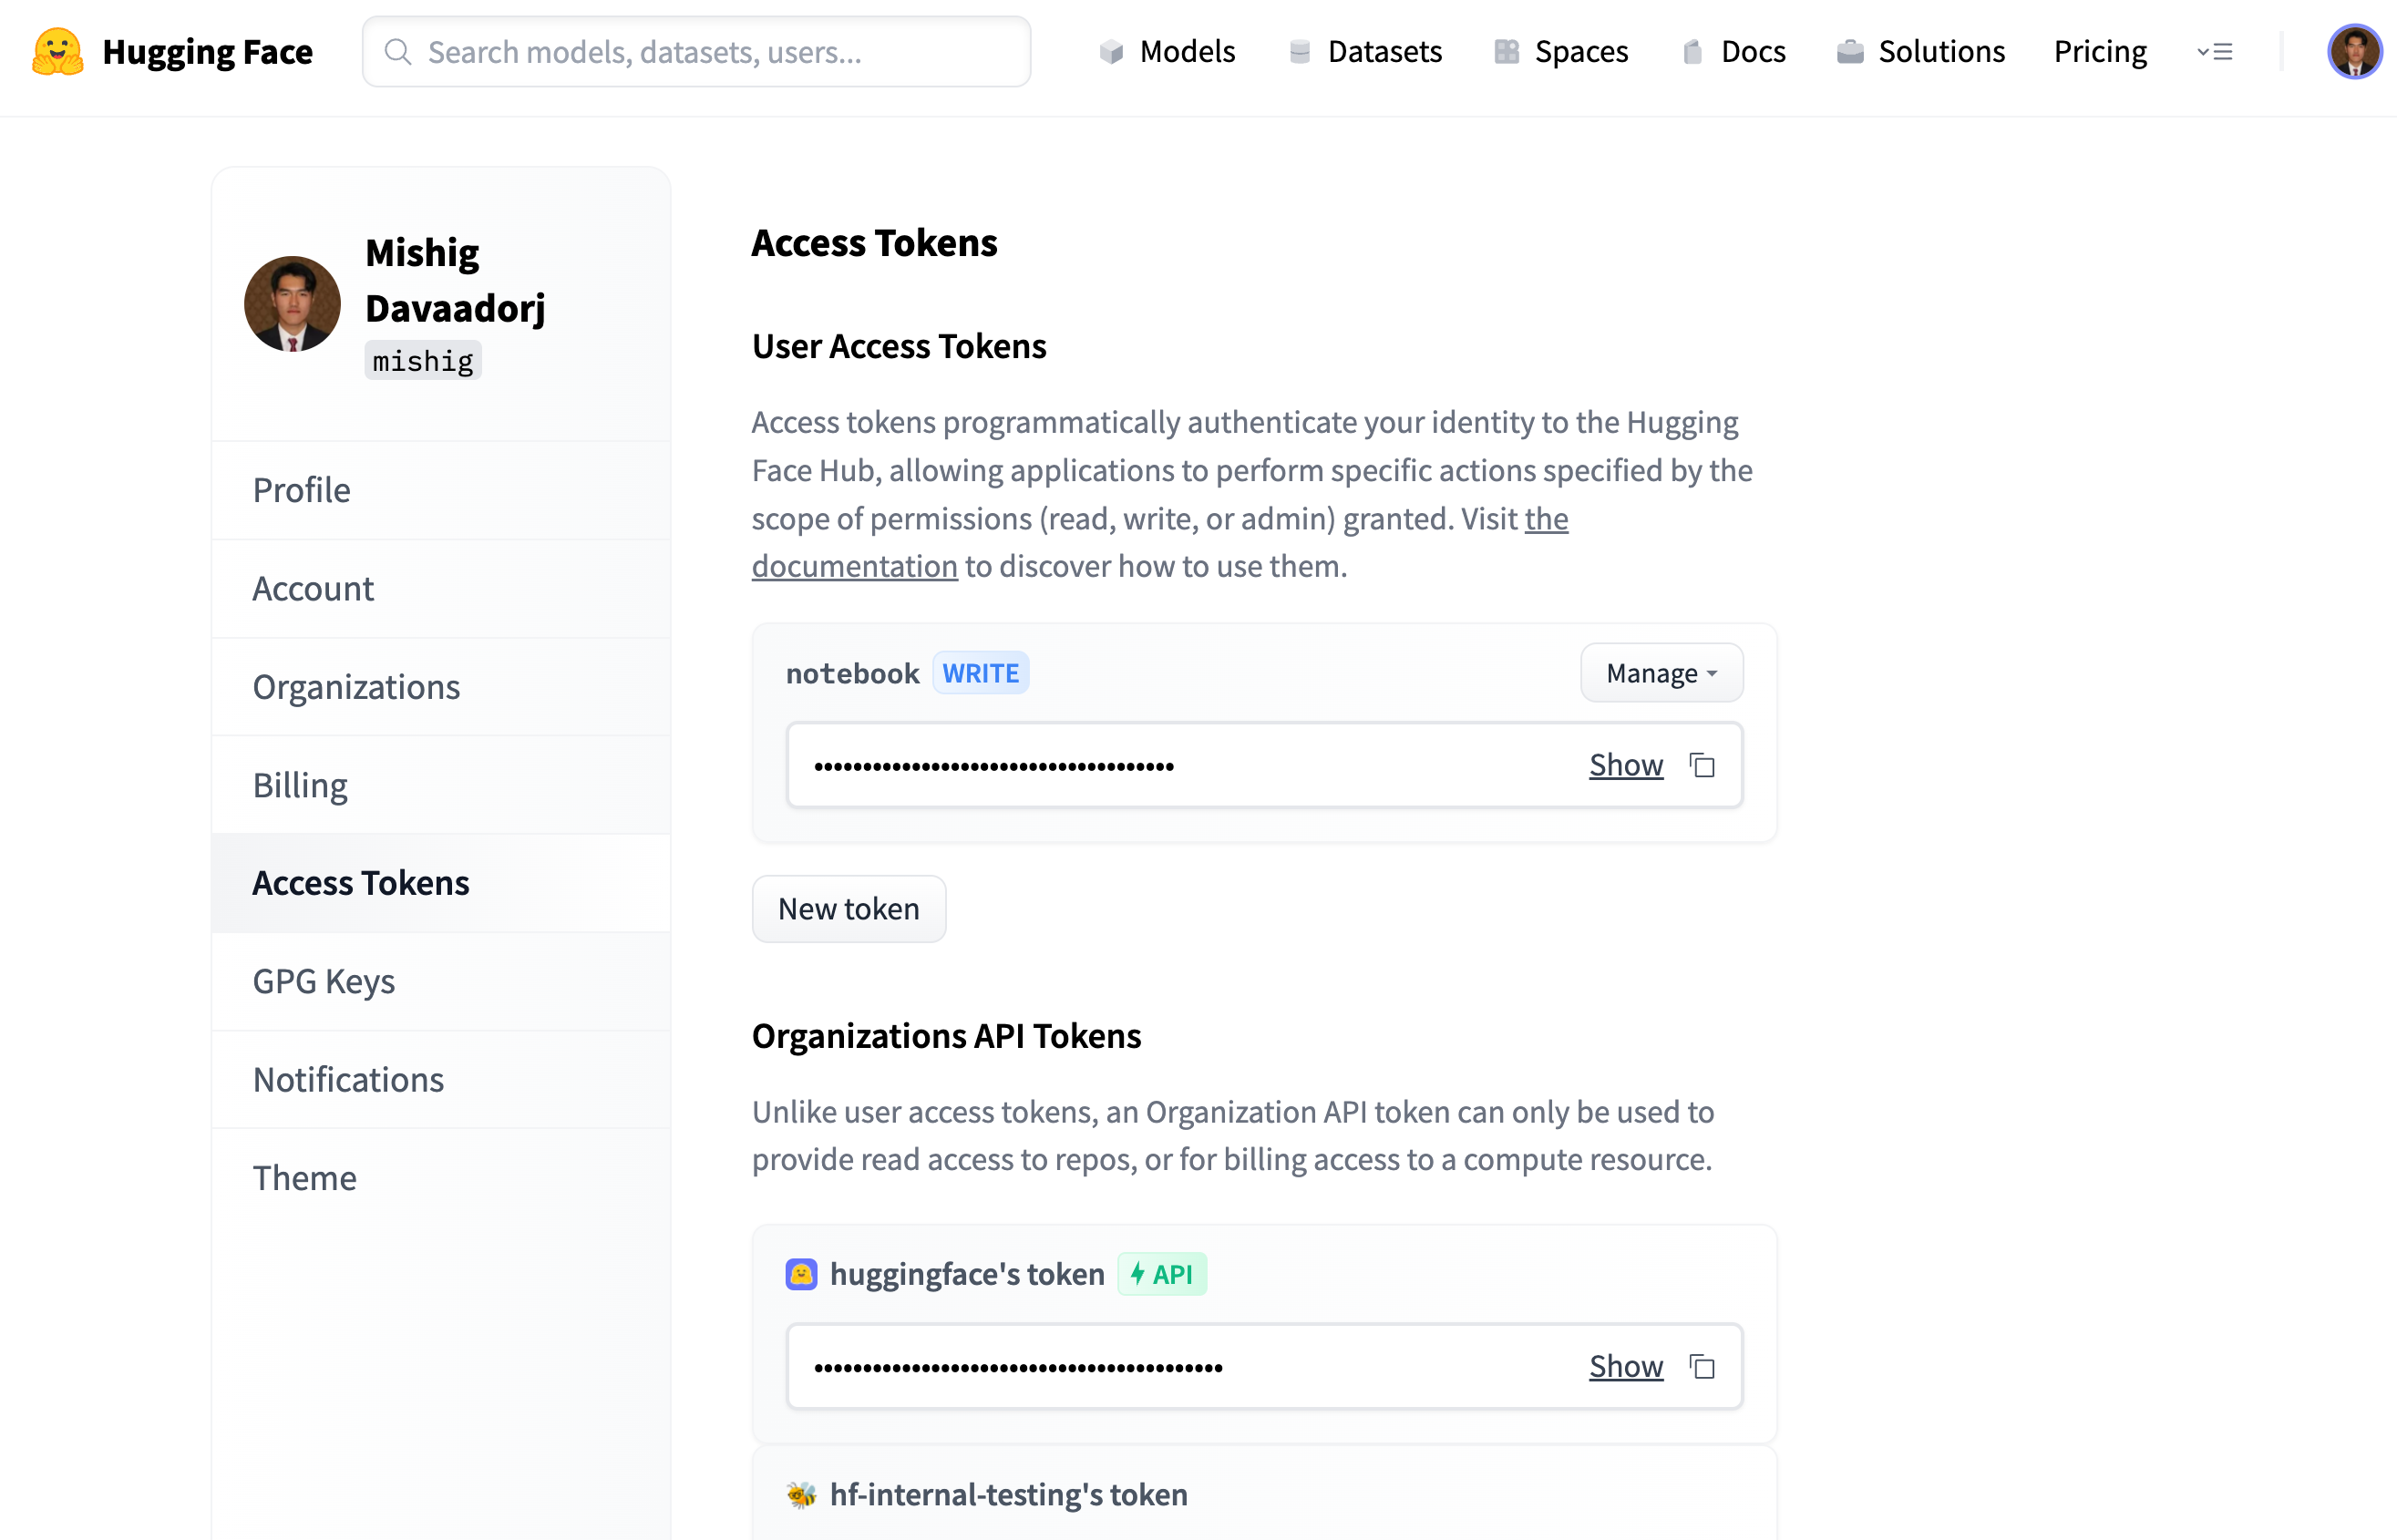
Task: Open the user avatar menu top-right
Action: 2354,52
